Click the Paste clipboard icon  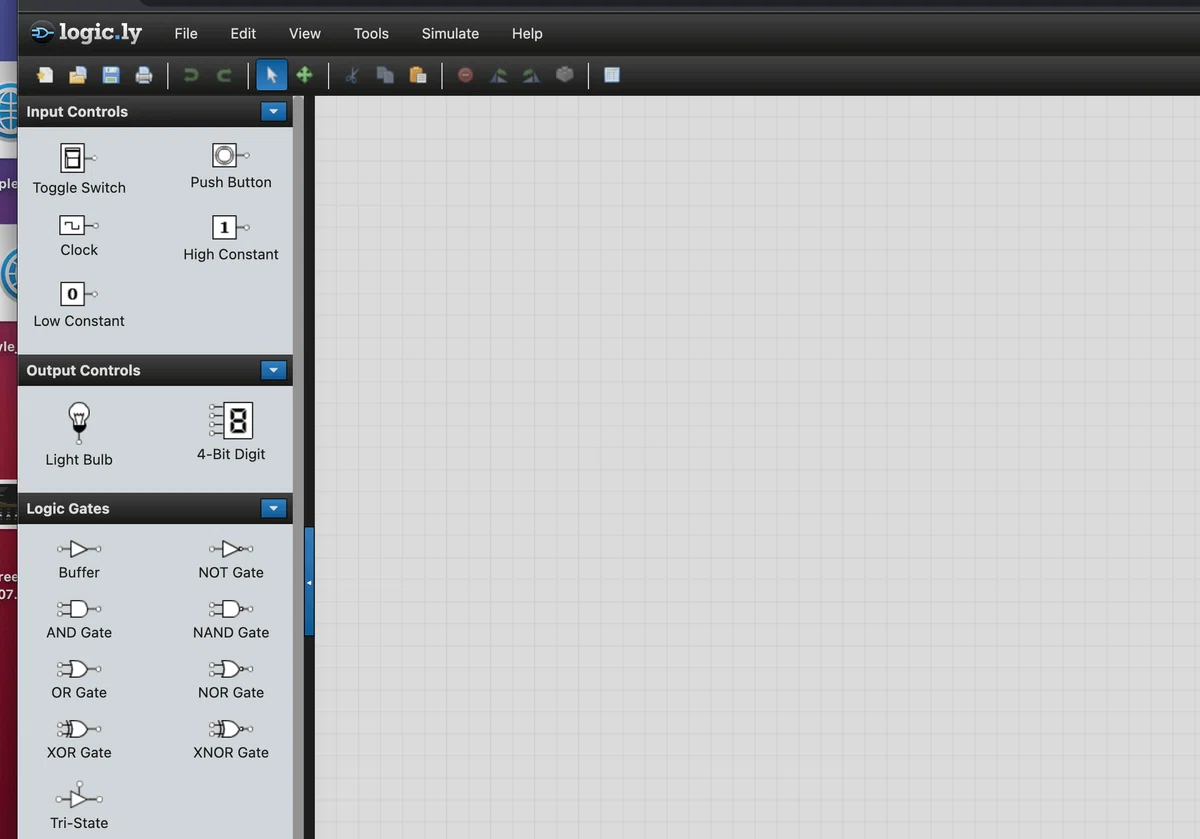pyautogui.click(x=418, y=75)
